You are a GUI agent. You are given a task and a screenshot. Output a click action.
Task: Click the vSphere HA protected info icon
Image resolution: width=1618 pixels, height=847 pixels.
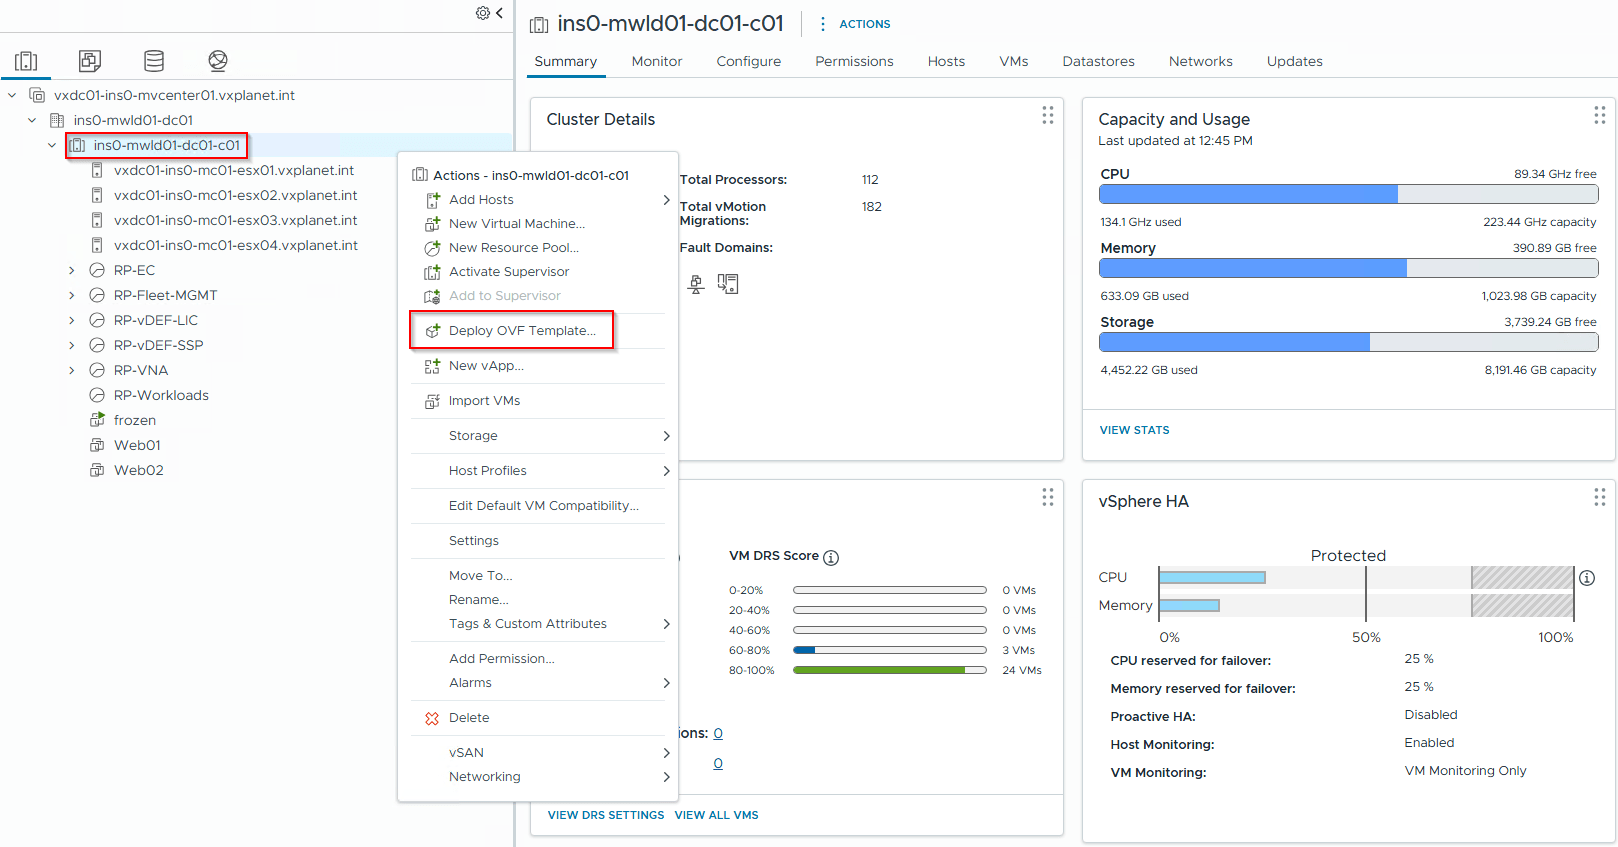tap(1587, 578)
